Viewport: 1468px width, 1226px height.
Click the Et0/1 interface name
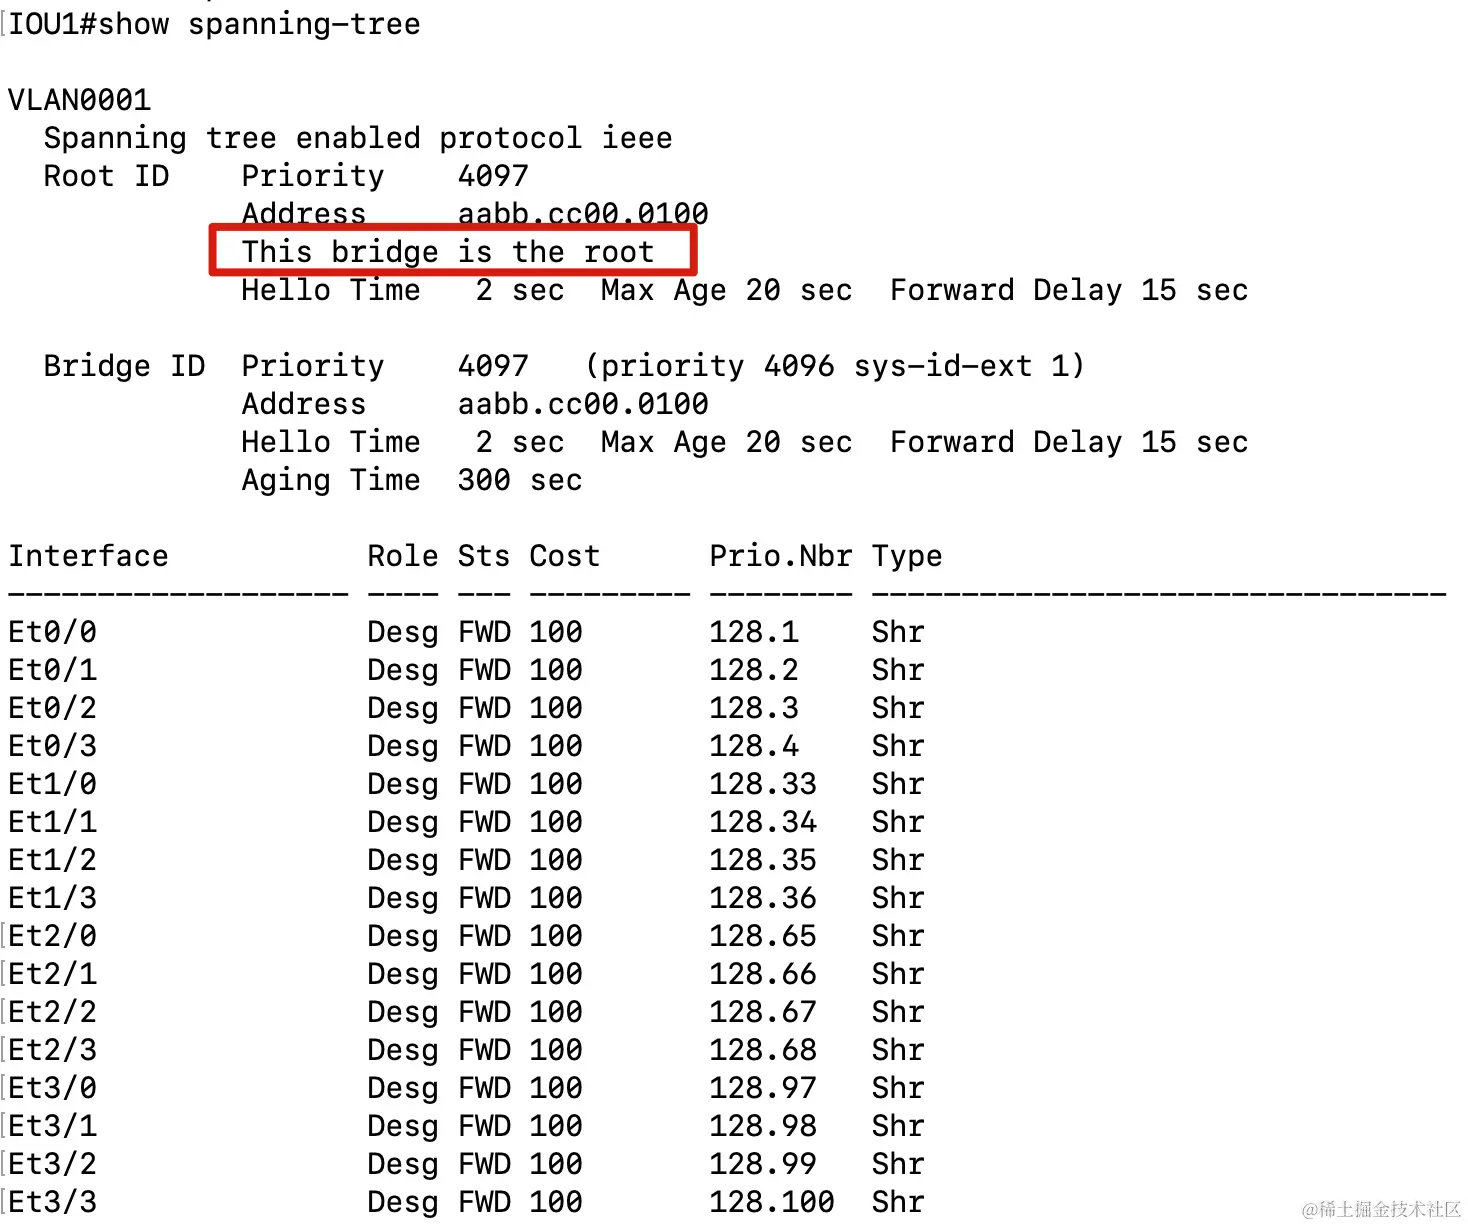click(x=53, y=670)
